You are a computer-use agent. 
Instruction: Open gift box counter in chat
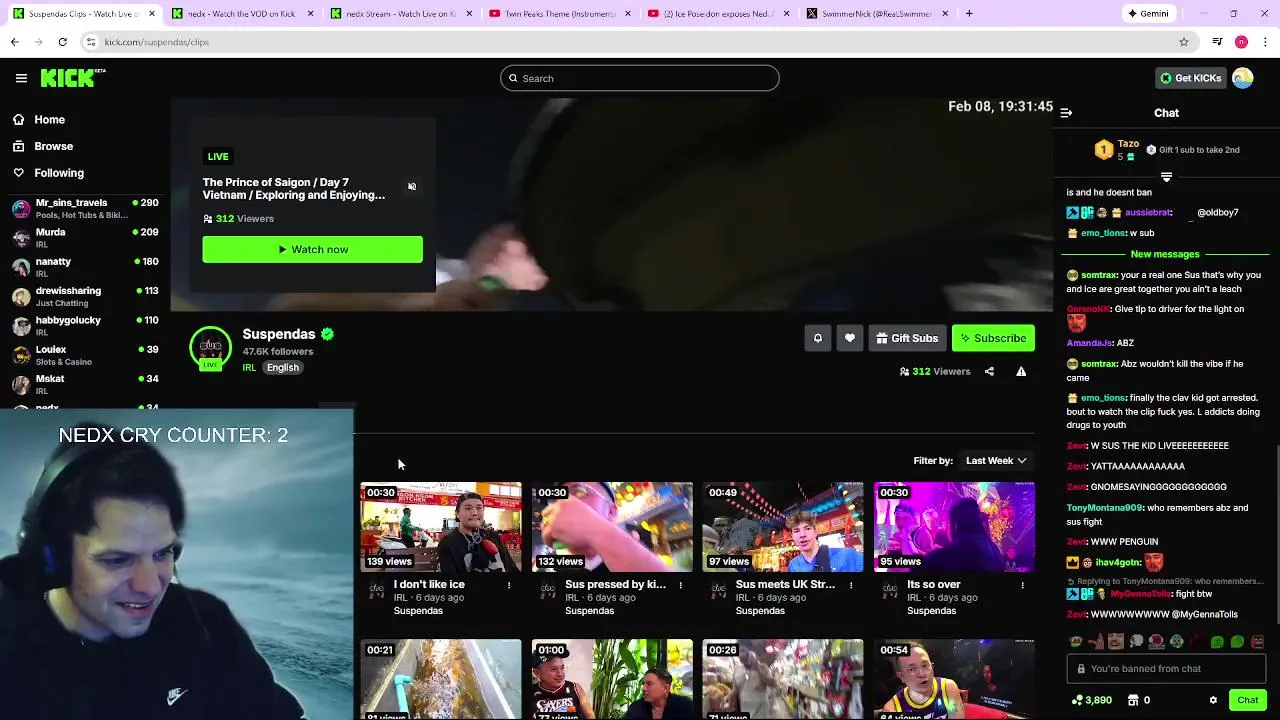[x=1139, y=700]
